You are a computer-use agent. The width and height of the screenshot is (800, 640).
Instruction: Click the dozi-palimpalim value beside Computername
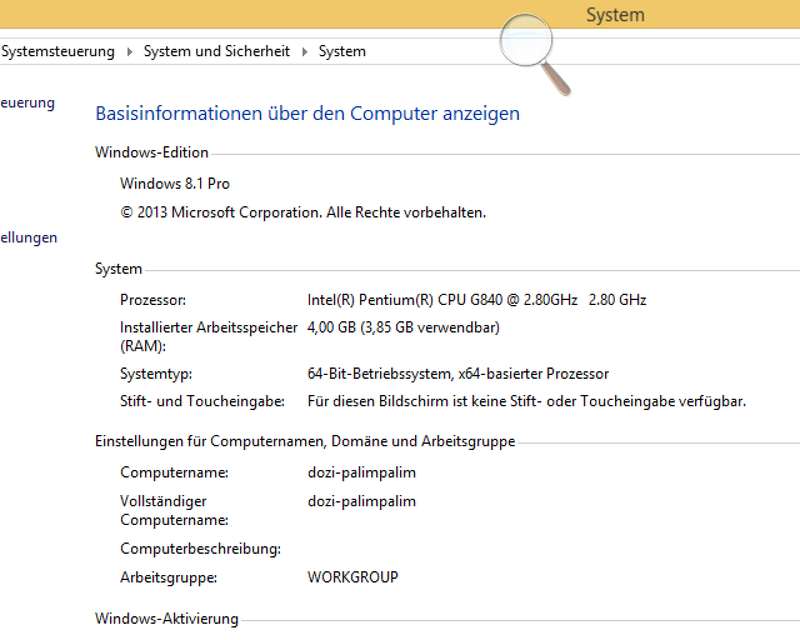361,472
